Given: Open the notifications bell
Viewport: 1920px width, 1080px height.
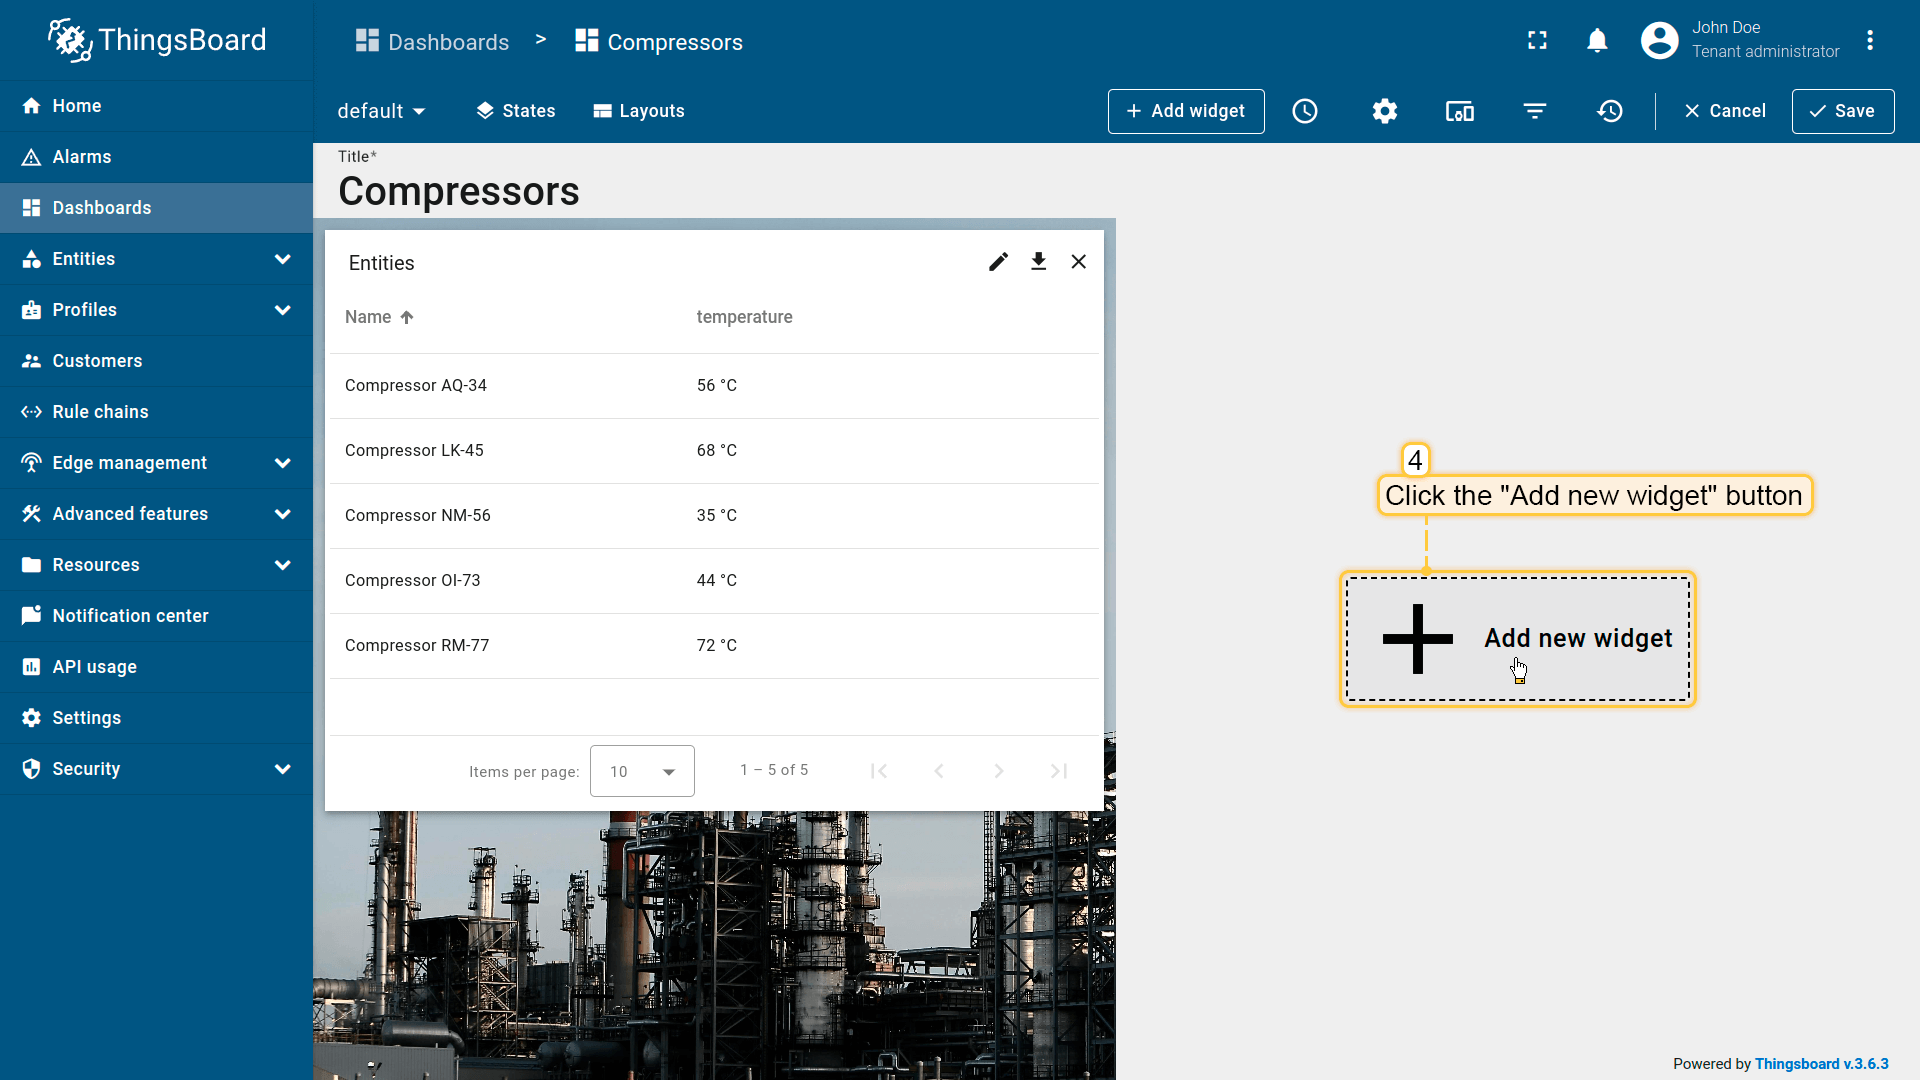Looking at the screenshot, I should 1597,41.
